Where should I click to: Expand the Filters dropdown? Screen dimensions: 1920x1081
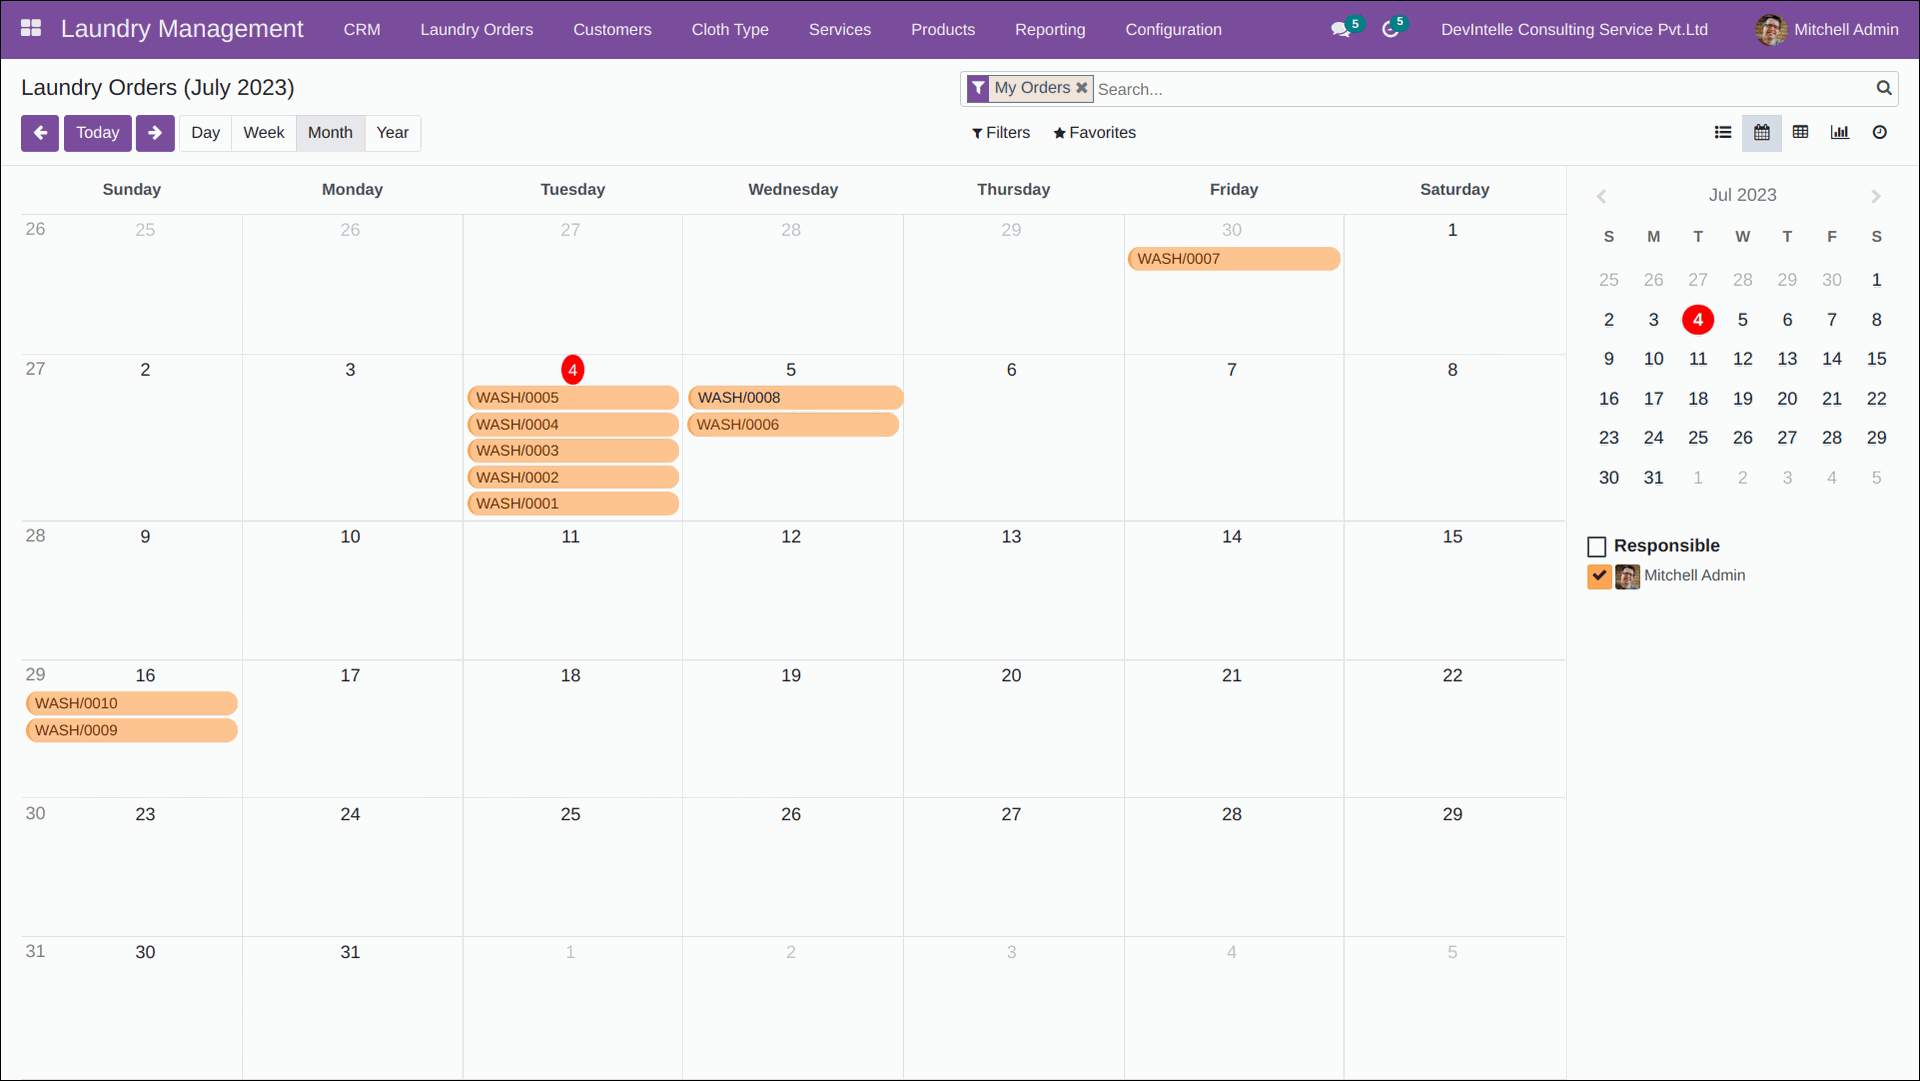1001,132
